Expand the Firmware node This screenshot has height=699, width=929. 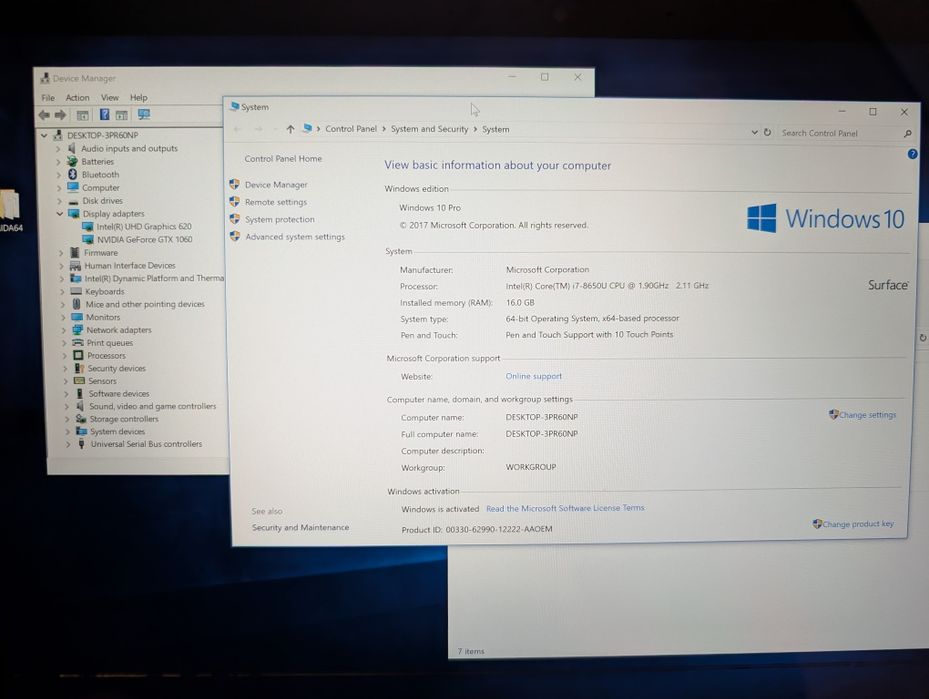pos(61,252)
